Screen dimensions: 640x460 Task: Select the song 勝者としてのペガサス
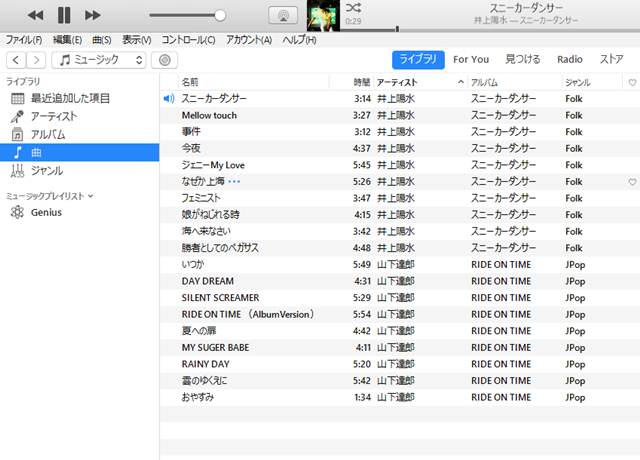[220, 248]
